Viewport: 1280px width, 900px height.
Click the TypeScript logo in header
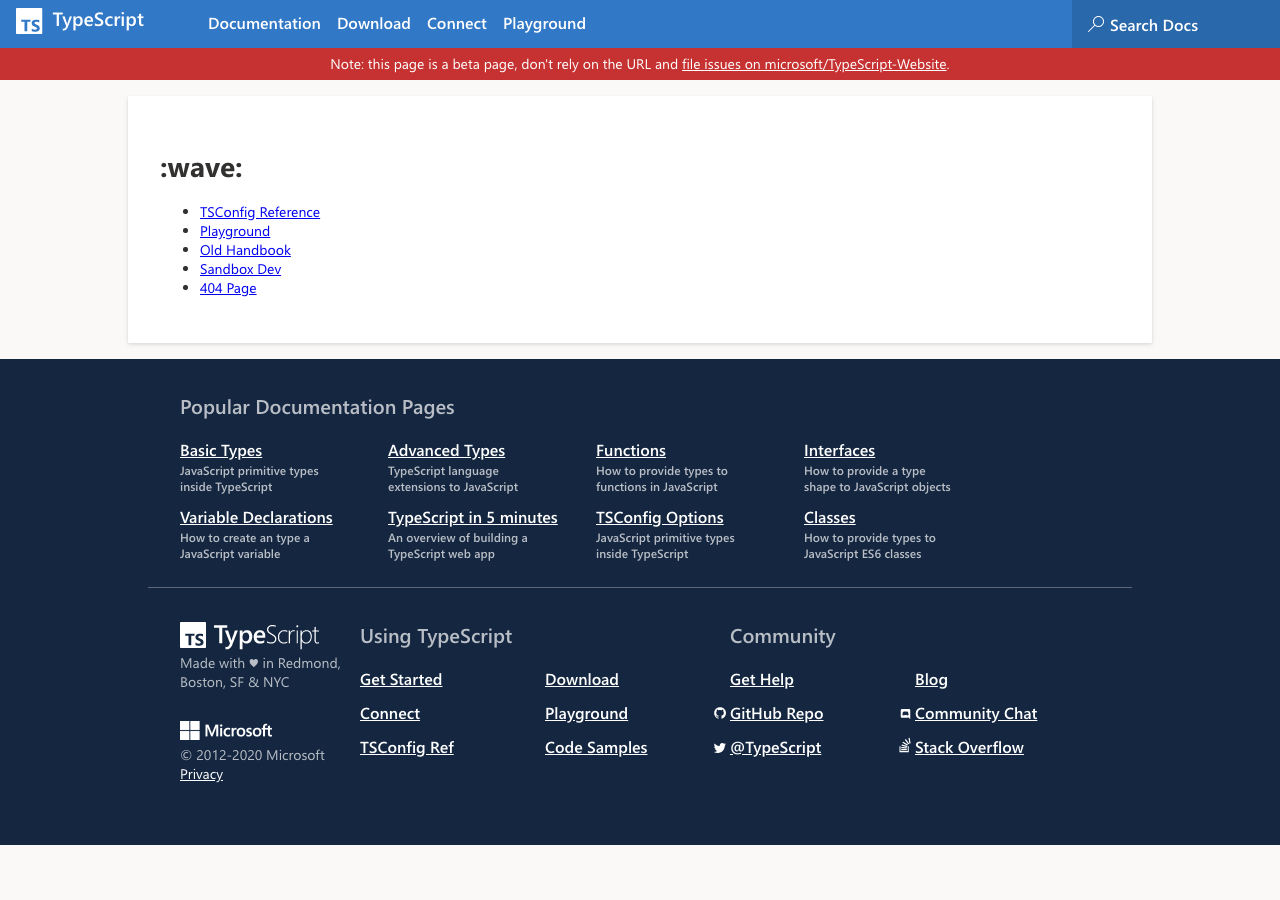pos(80,21)
